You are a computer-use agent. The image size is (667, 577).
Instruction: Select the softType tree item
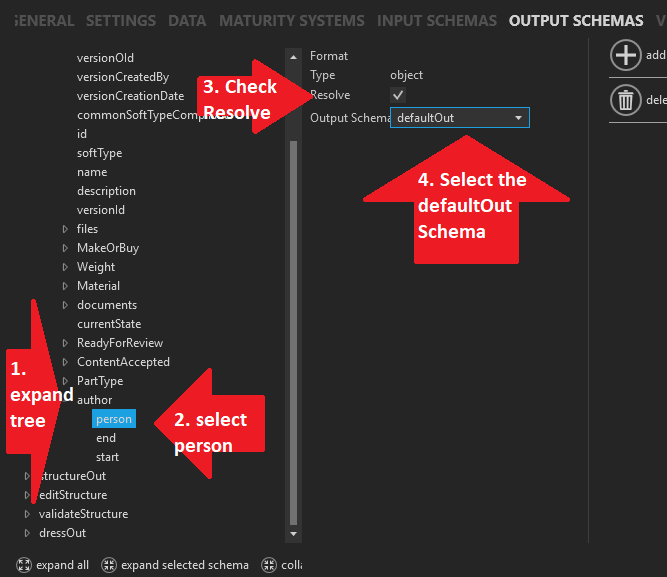coord(99,153)
